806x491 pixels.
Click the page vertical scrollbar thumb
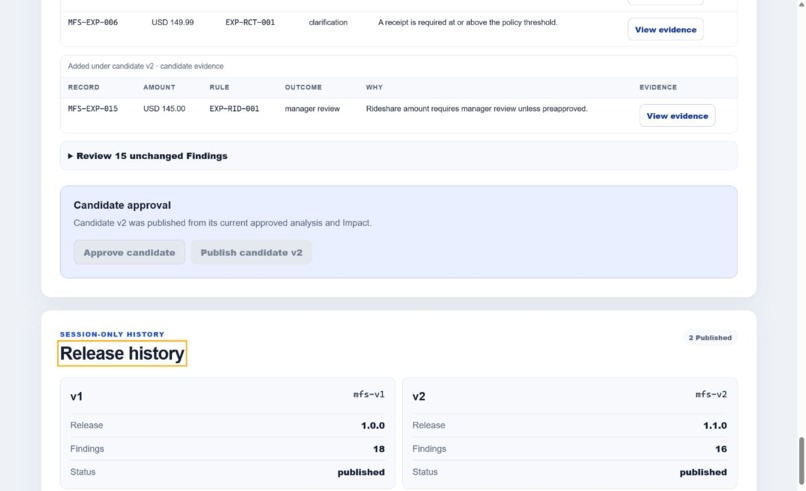coord(801,461)
